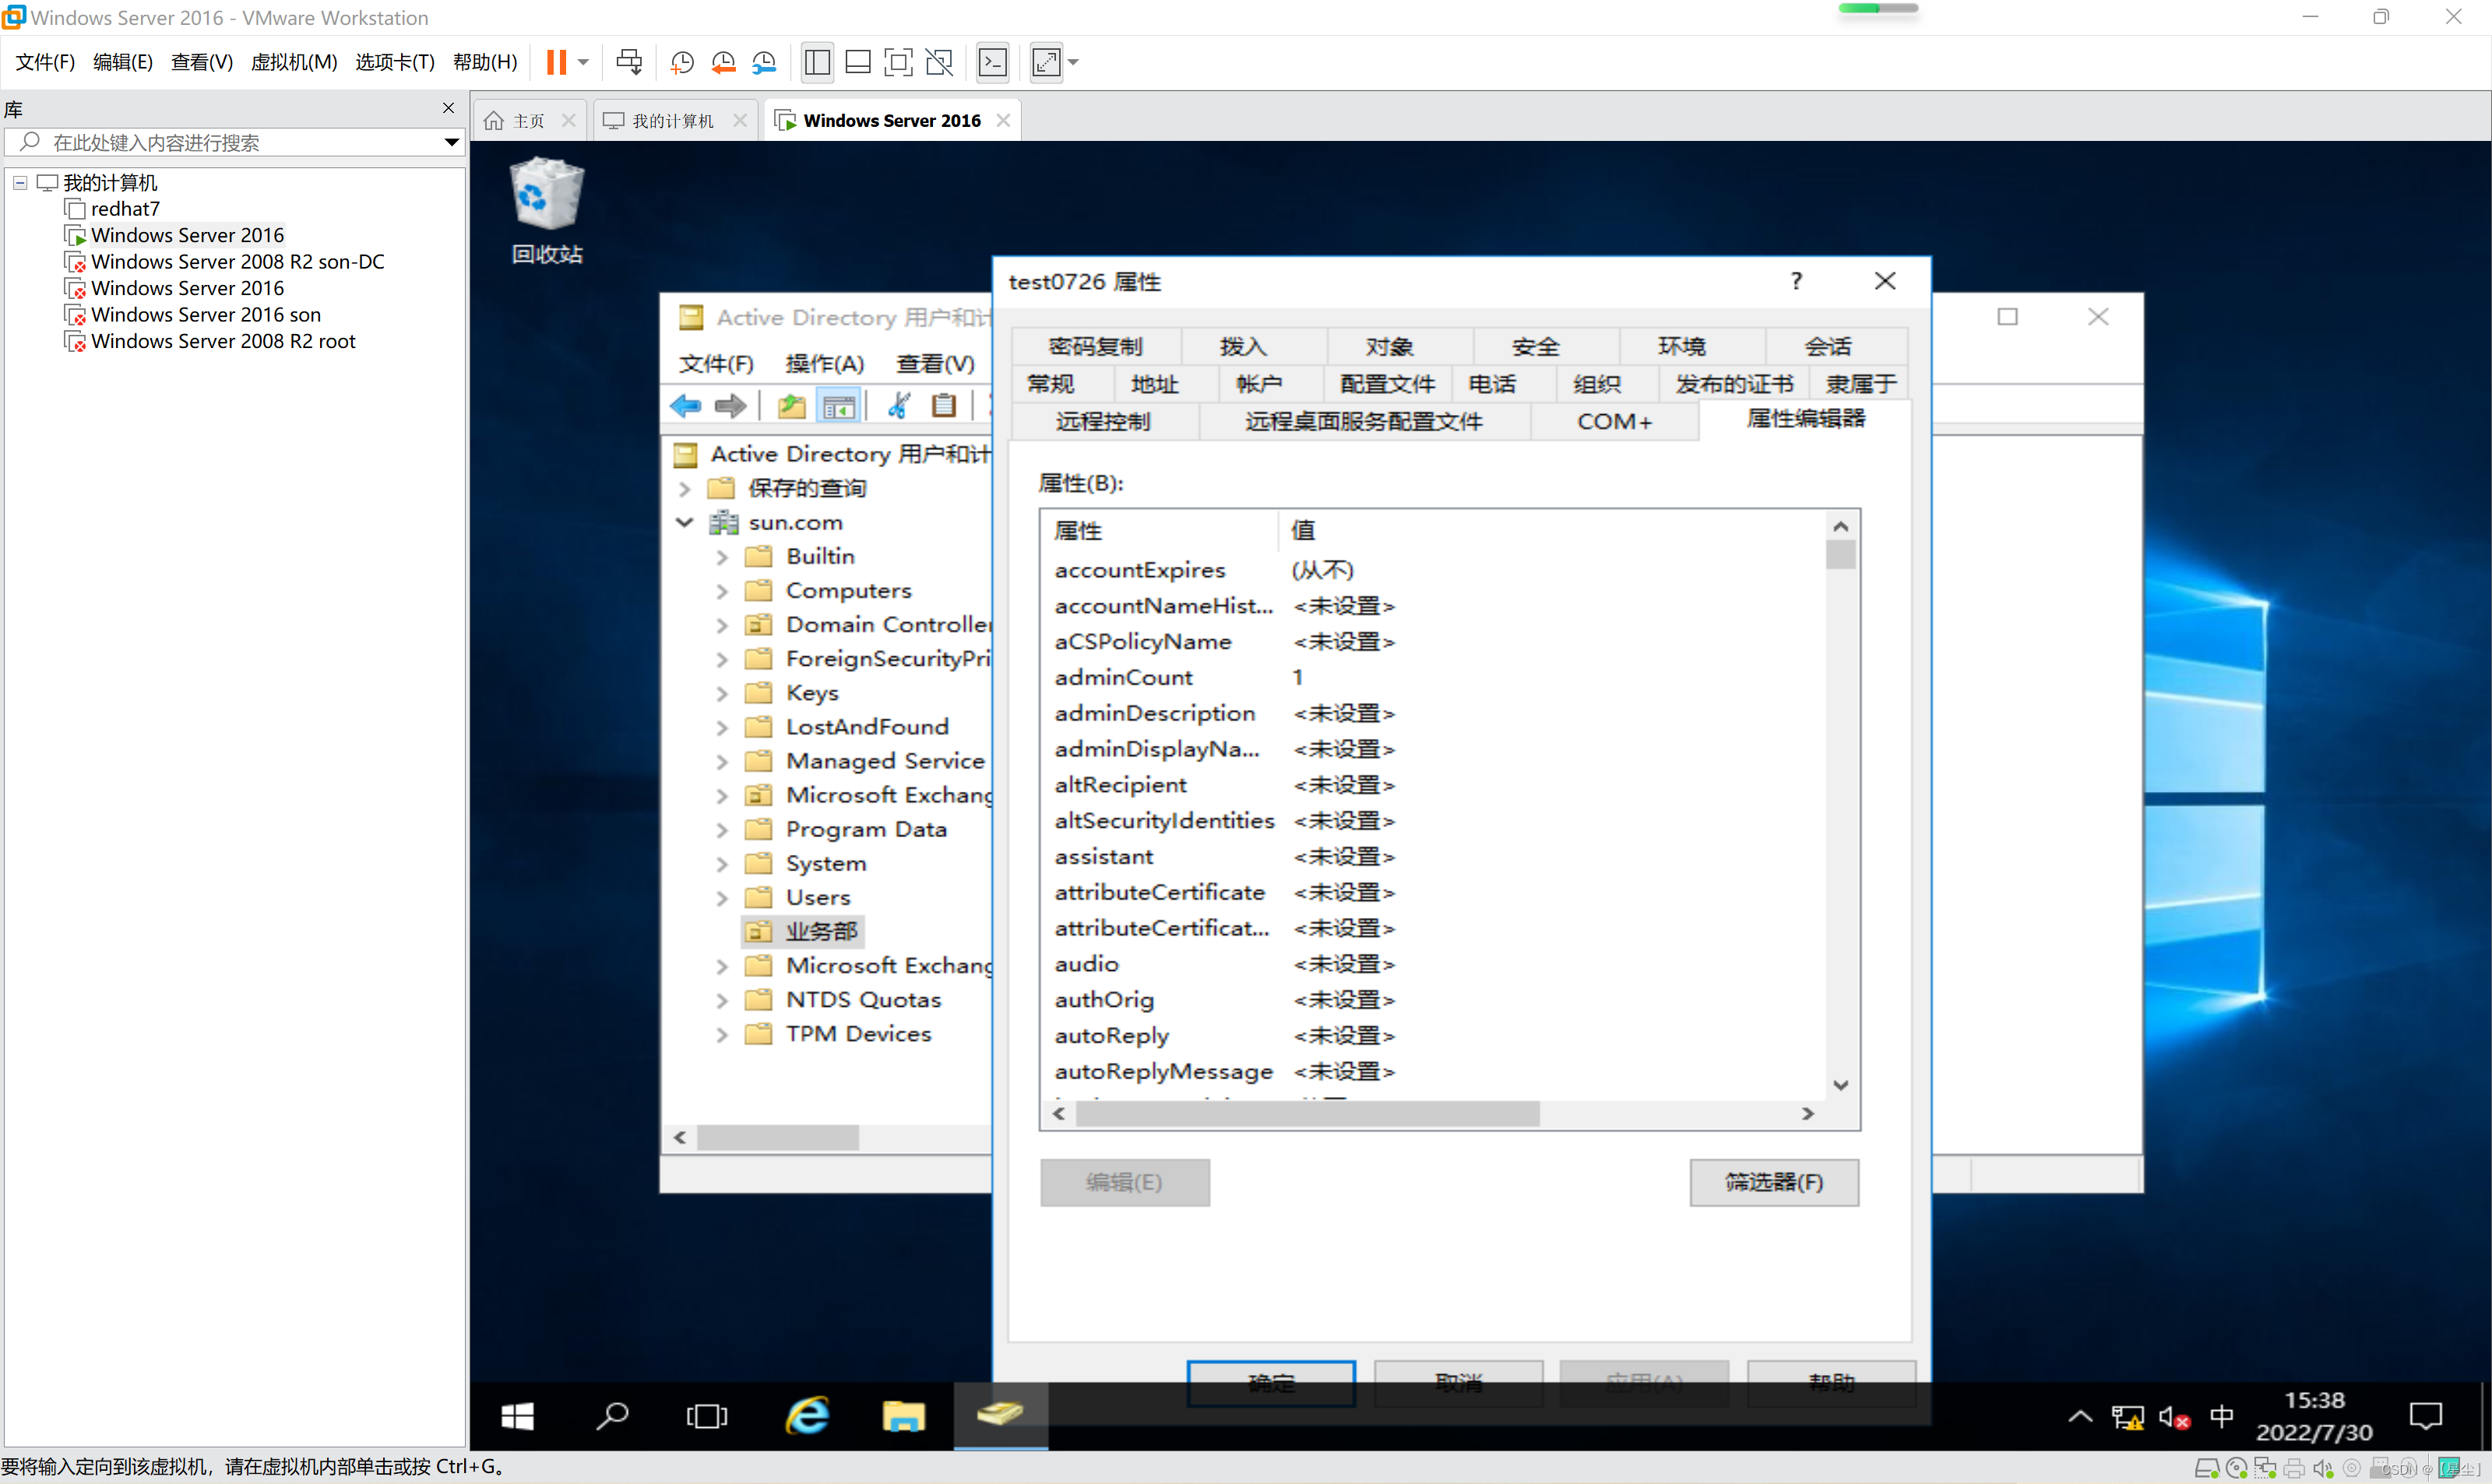Screen dimensions: 2492x1484
Task: Enter full screen mode
Action: click(x=898, y=62)
